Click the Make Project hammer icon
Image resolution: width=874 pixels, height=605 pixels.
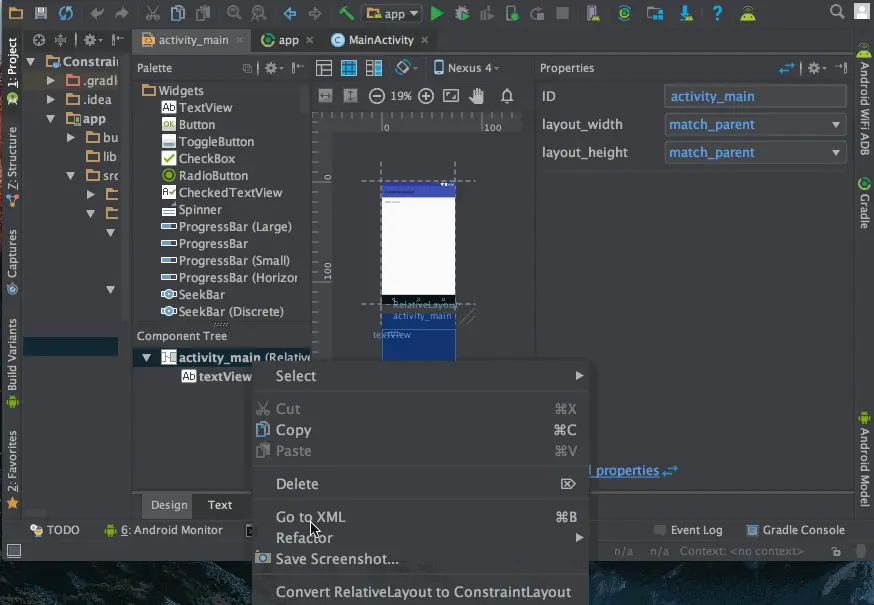pos(346,14)
